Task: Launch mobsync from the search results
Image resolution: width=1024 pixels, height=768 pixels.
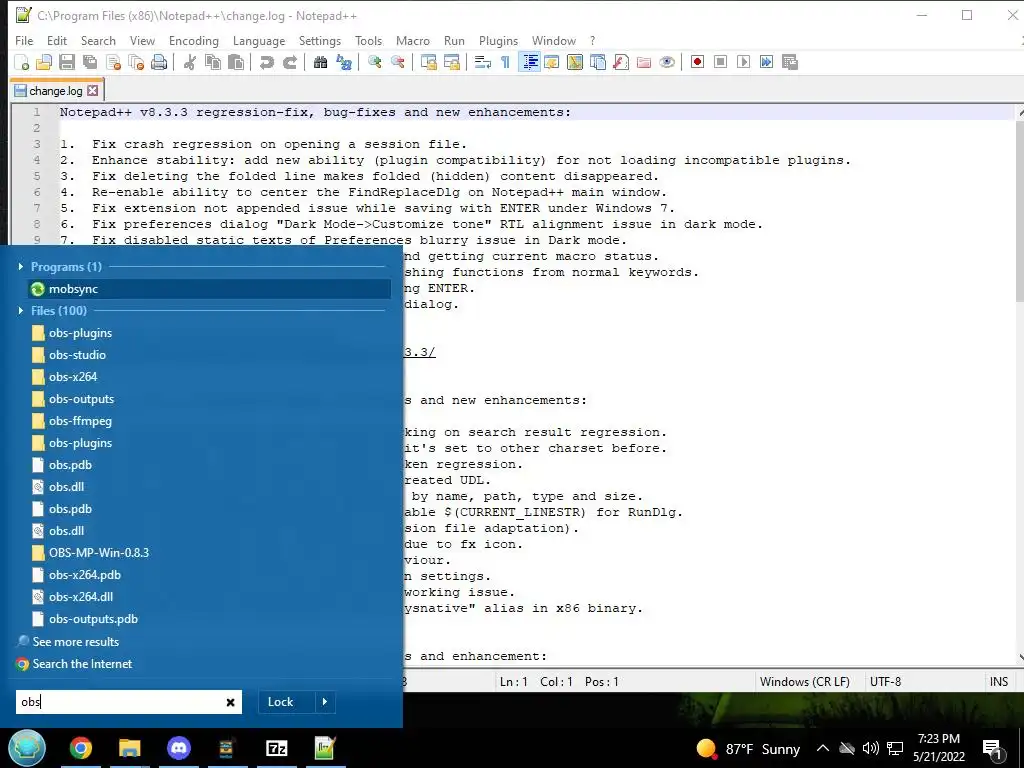Action: [x=209, y=289]
